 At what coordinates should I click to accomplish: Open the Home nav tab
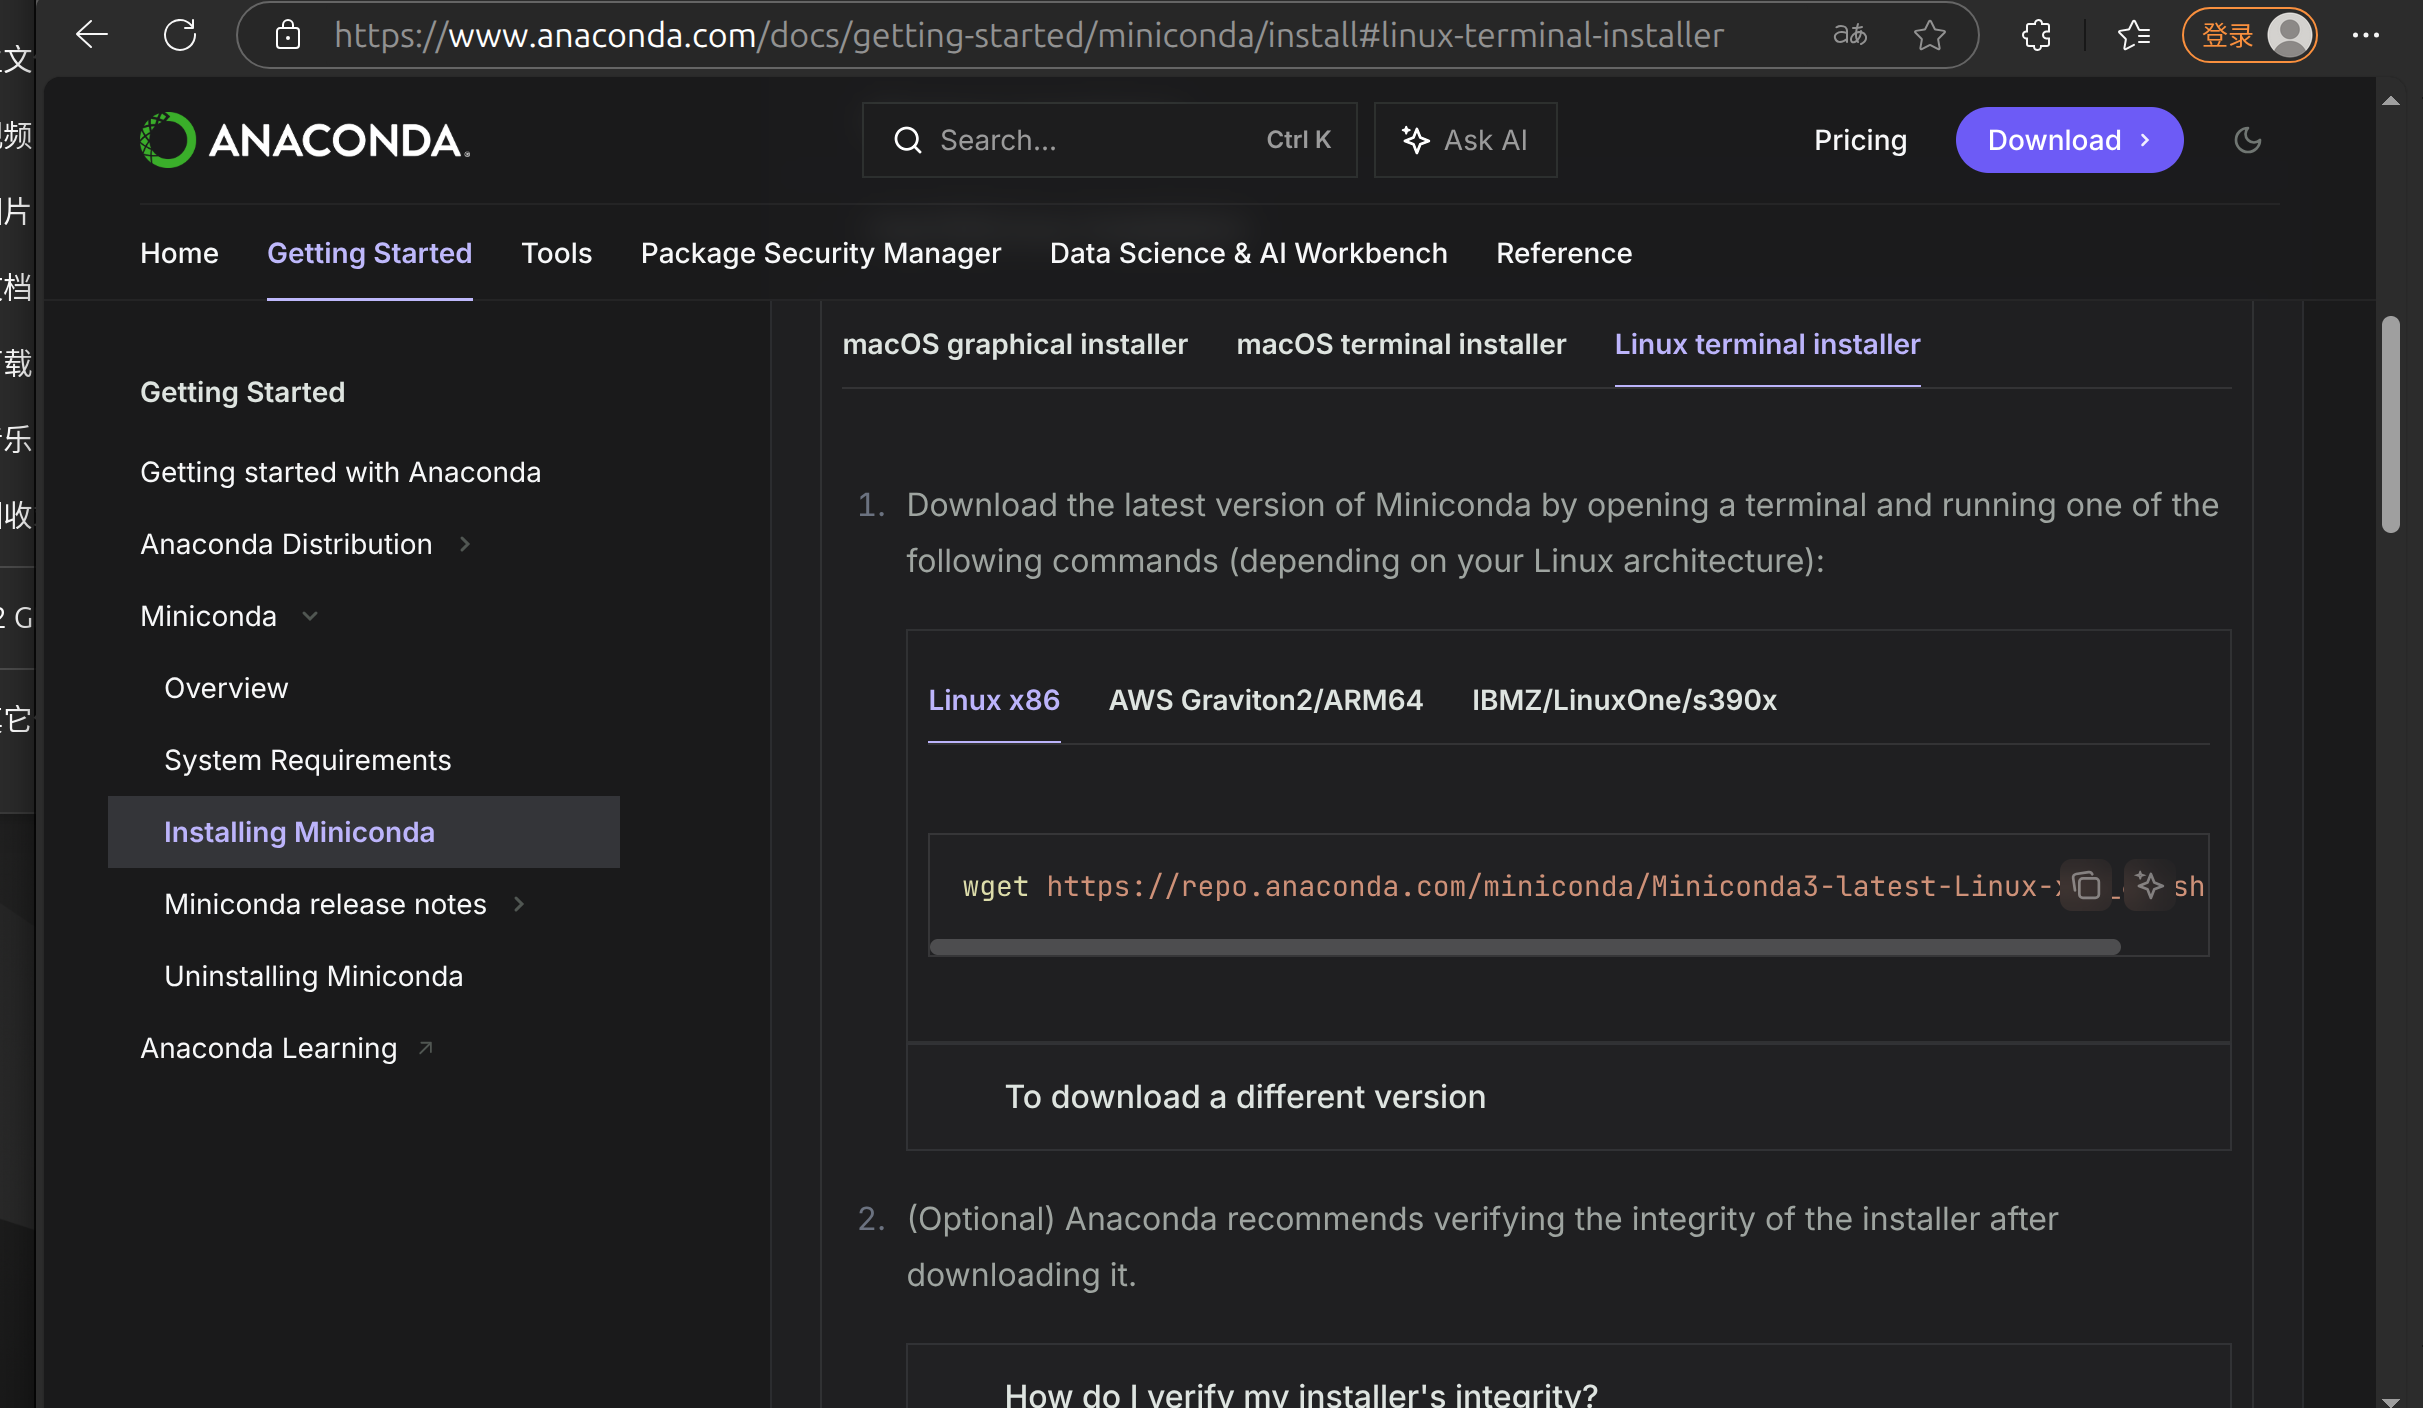pyautogui.click(x=179, y=253)
